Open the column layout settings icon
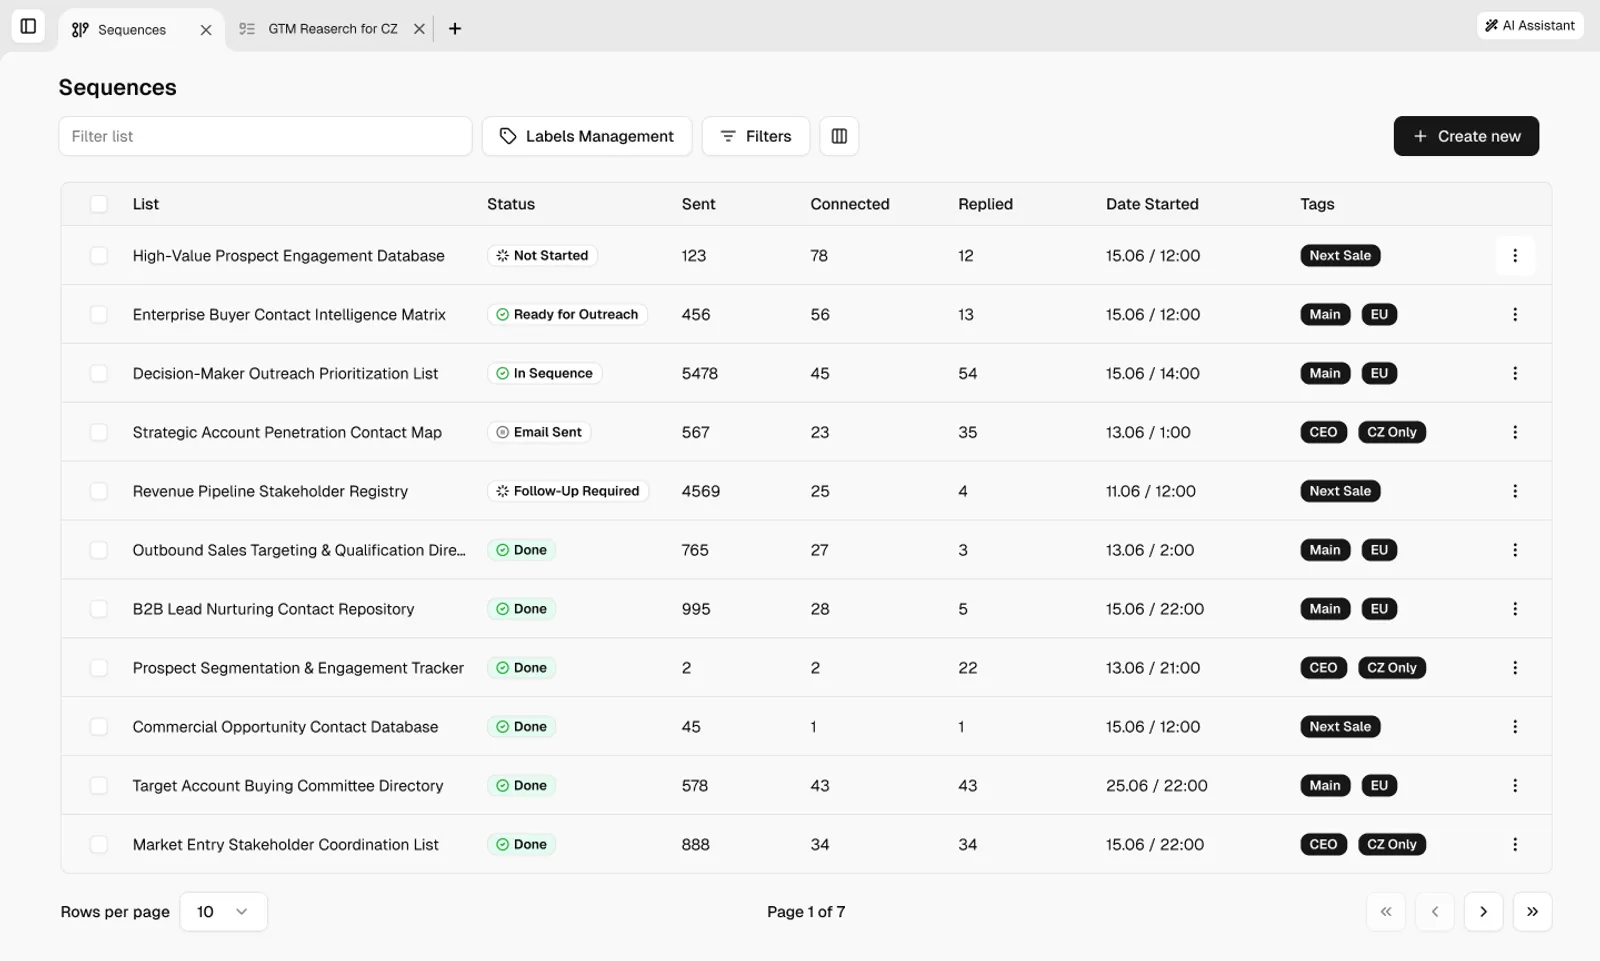The image size is (1600, 961). [x=839, y=136]
